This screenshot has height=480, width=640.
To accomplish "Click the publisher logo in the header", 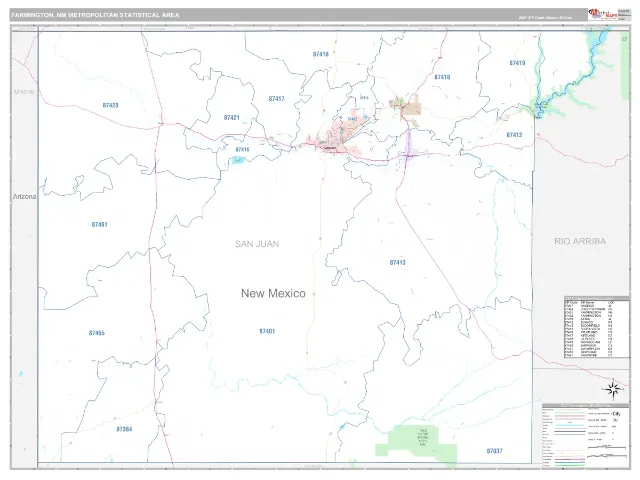I will click(x=603, y=14).
